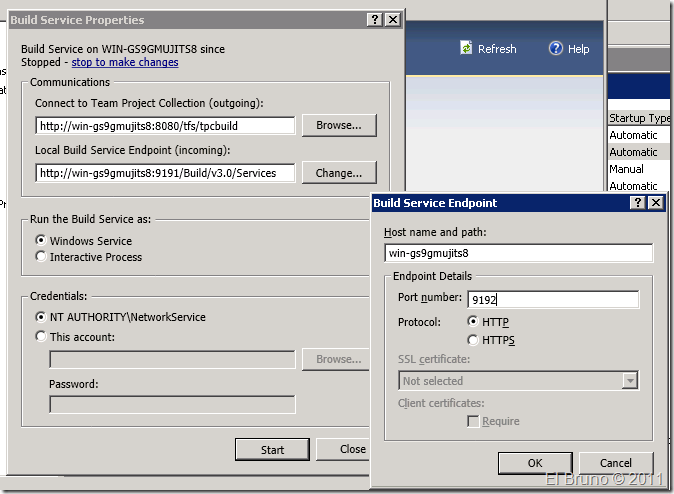
Task: Click the Build Service Properties help question mark
Action: [374, 19]
